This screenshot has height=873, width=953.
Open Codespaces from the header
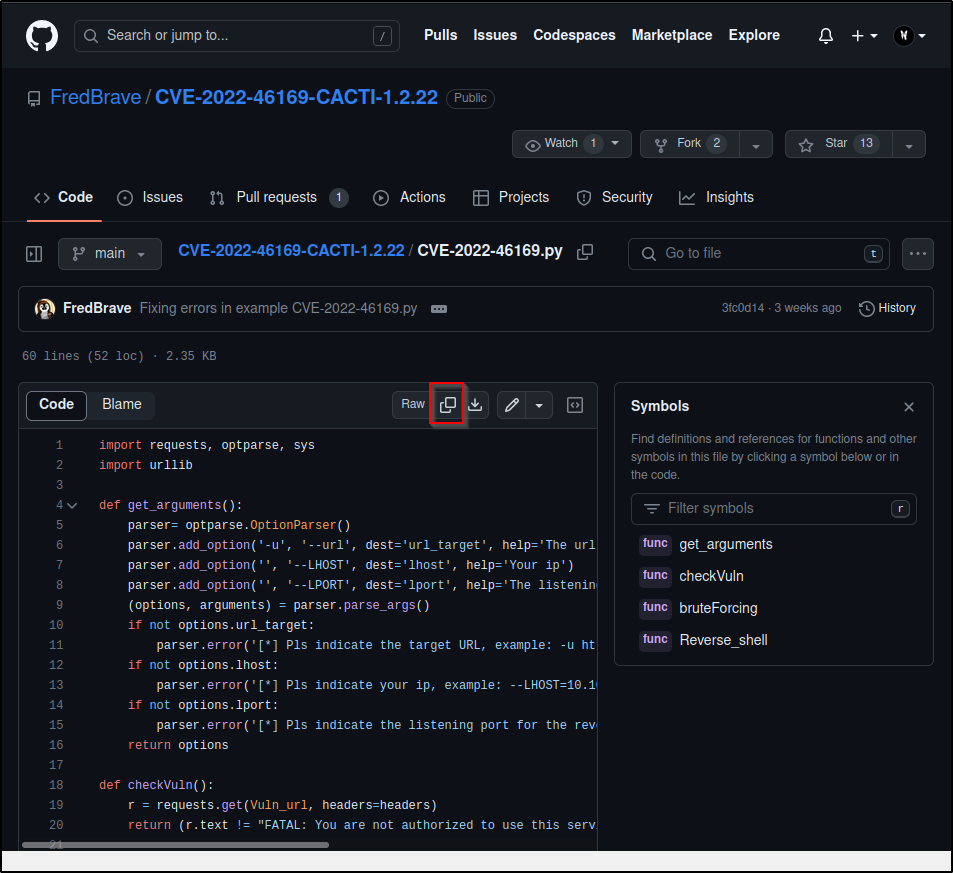574,35
